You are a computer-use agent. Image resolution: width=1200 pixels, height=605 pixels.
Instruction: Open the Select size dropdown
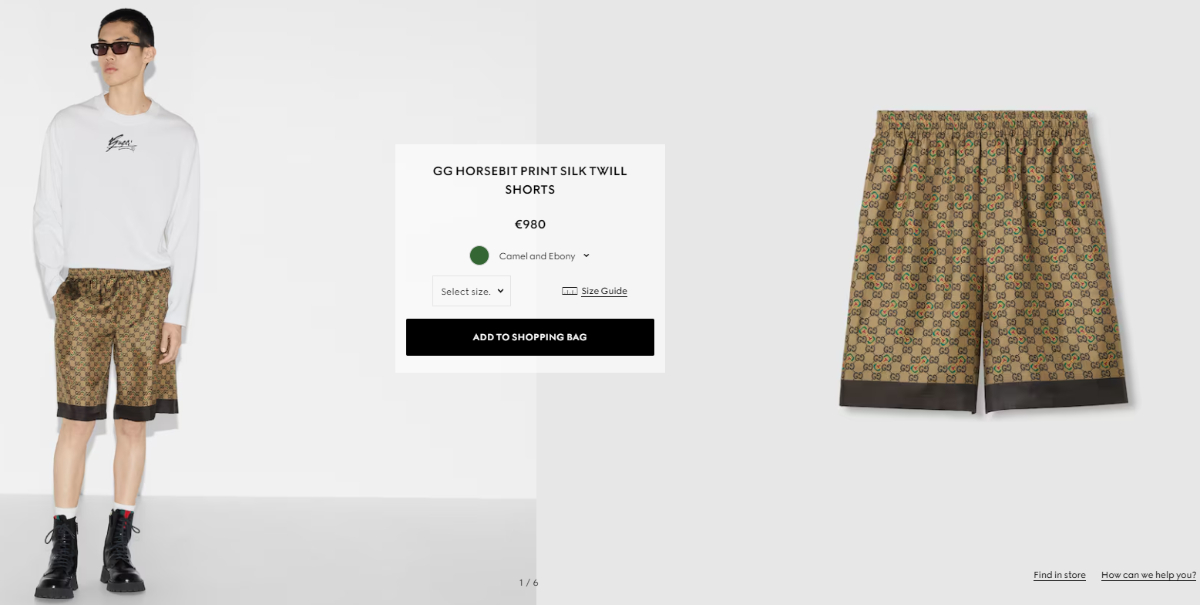click(x=471, y=291)
